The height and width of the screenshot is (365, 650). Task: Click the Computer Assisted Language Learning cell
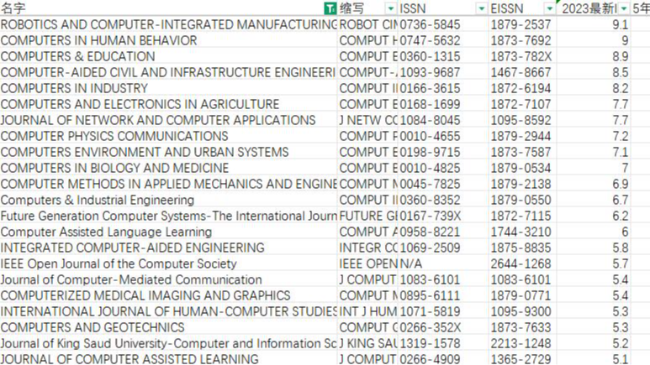click(x=168, y=232)
